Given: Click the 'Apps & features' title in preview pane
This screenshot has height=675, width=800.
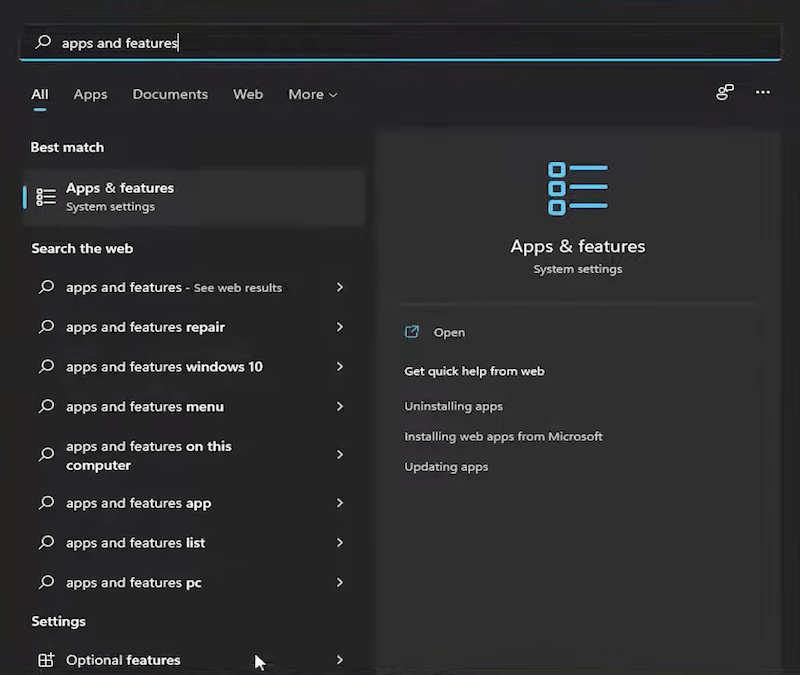Looking at the screenshot, I should [x=578, y=246].
